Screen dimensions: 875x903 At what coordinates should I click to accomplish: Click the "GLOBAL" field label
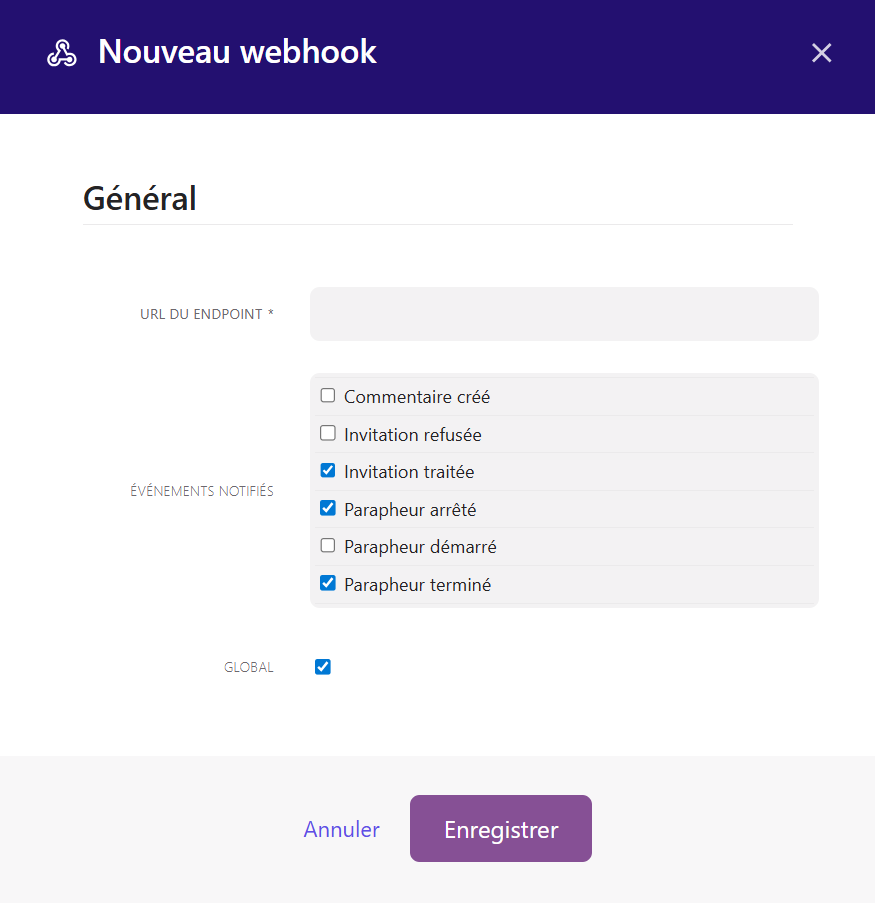(249, 668)
